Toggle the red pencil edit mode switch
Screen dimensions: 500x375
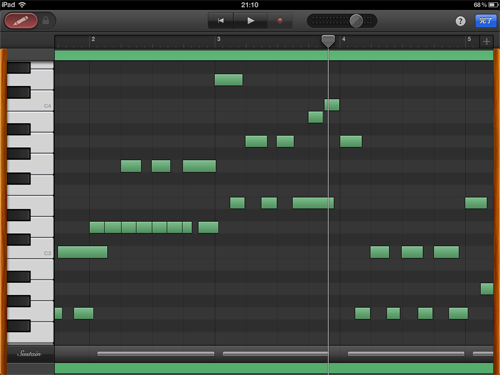point(21,21)
